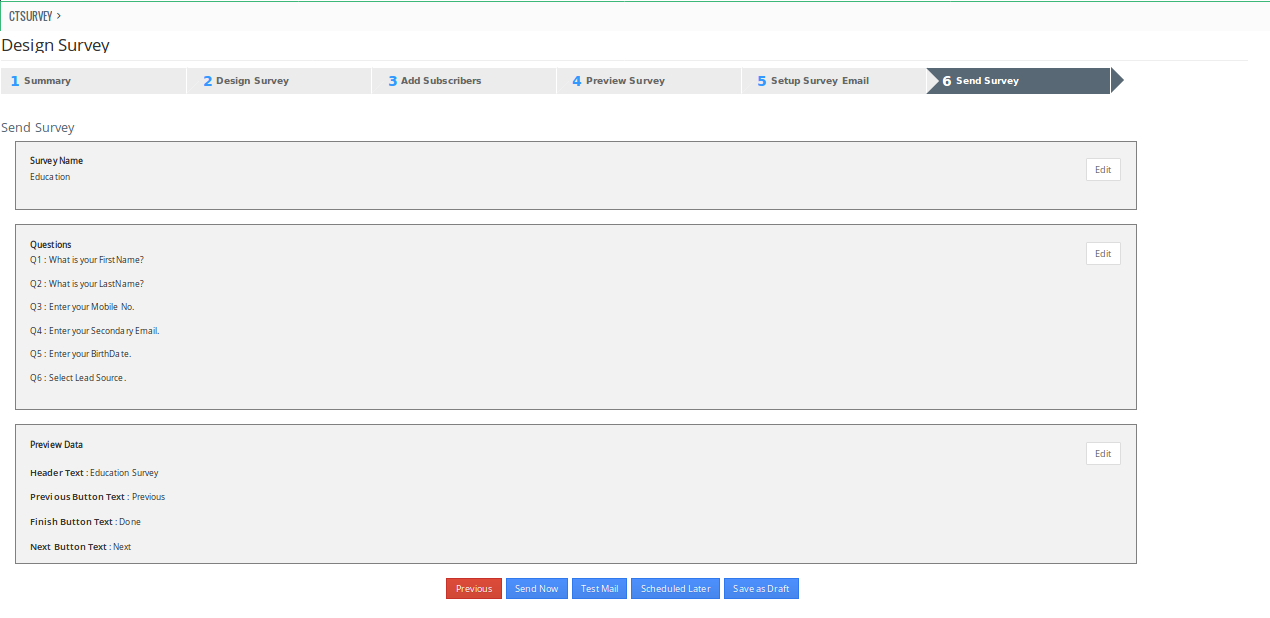Click the Previous Button Text line
Viewport: 1270px width, 618px height.
click(98, 497)
